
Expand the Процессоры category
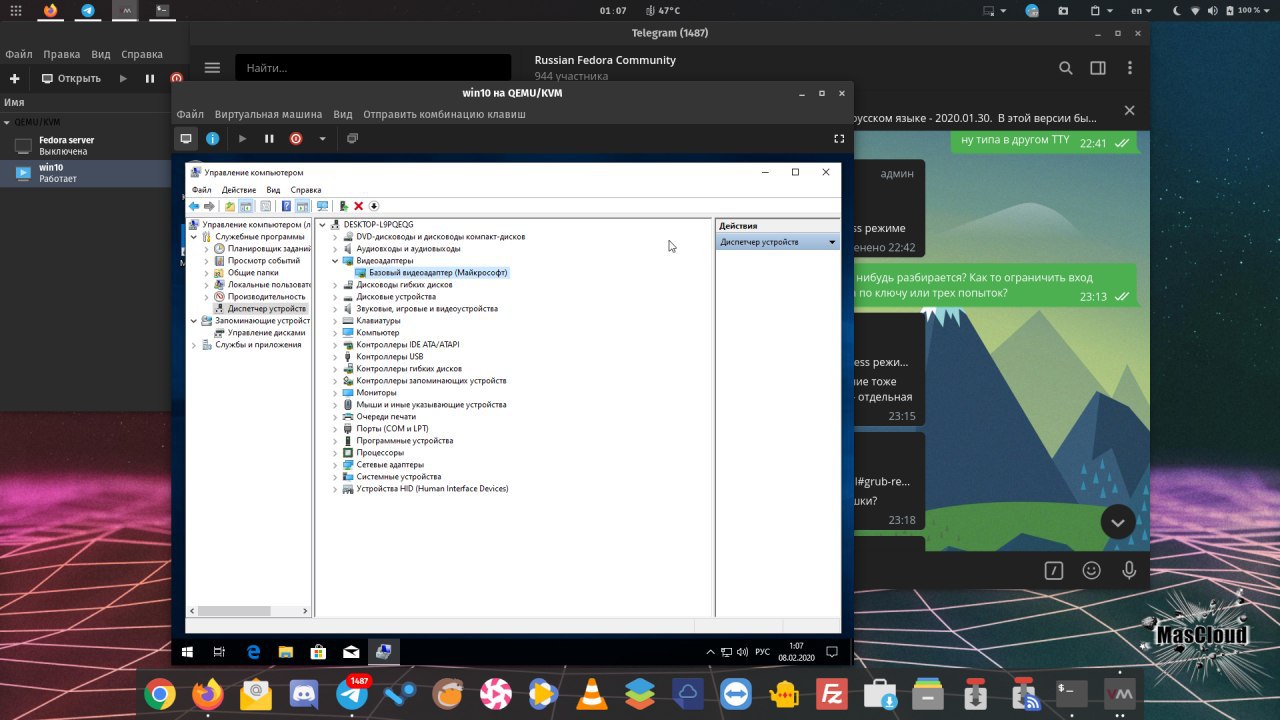(336, 452)
